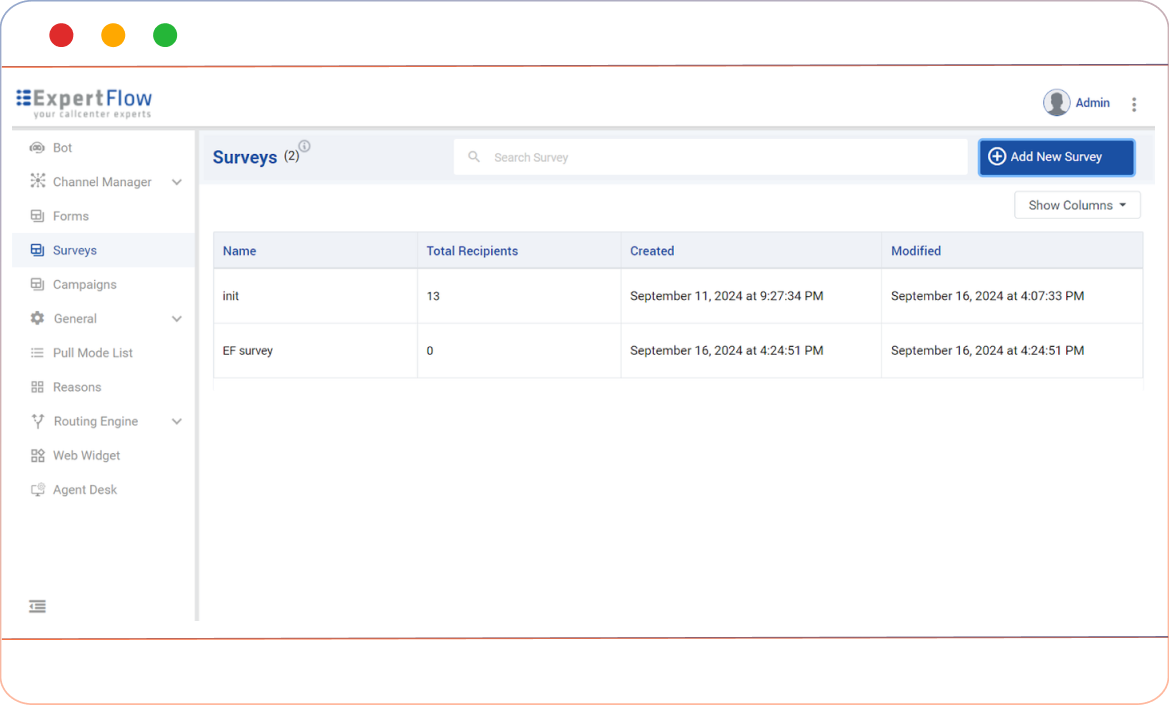Expand the Channel Manager chevron
1169x705 pixels.
pyautogui.click(x=177, y=182)
